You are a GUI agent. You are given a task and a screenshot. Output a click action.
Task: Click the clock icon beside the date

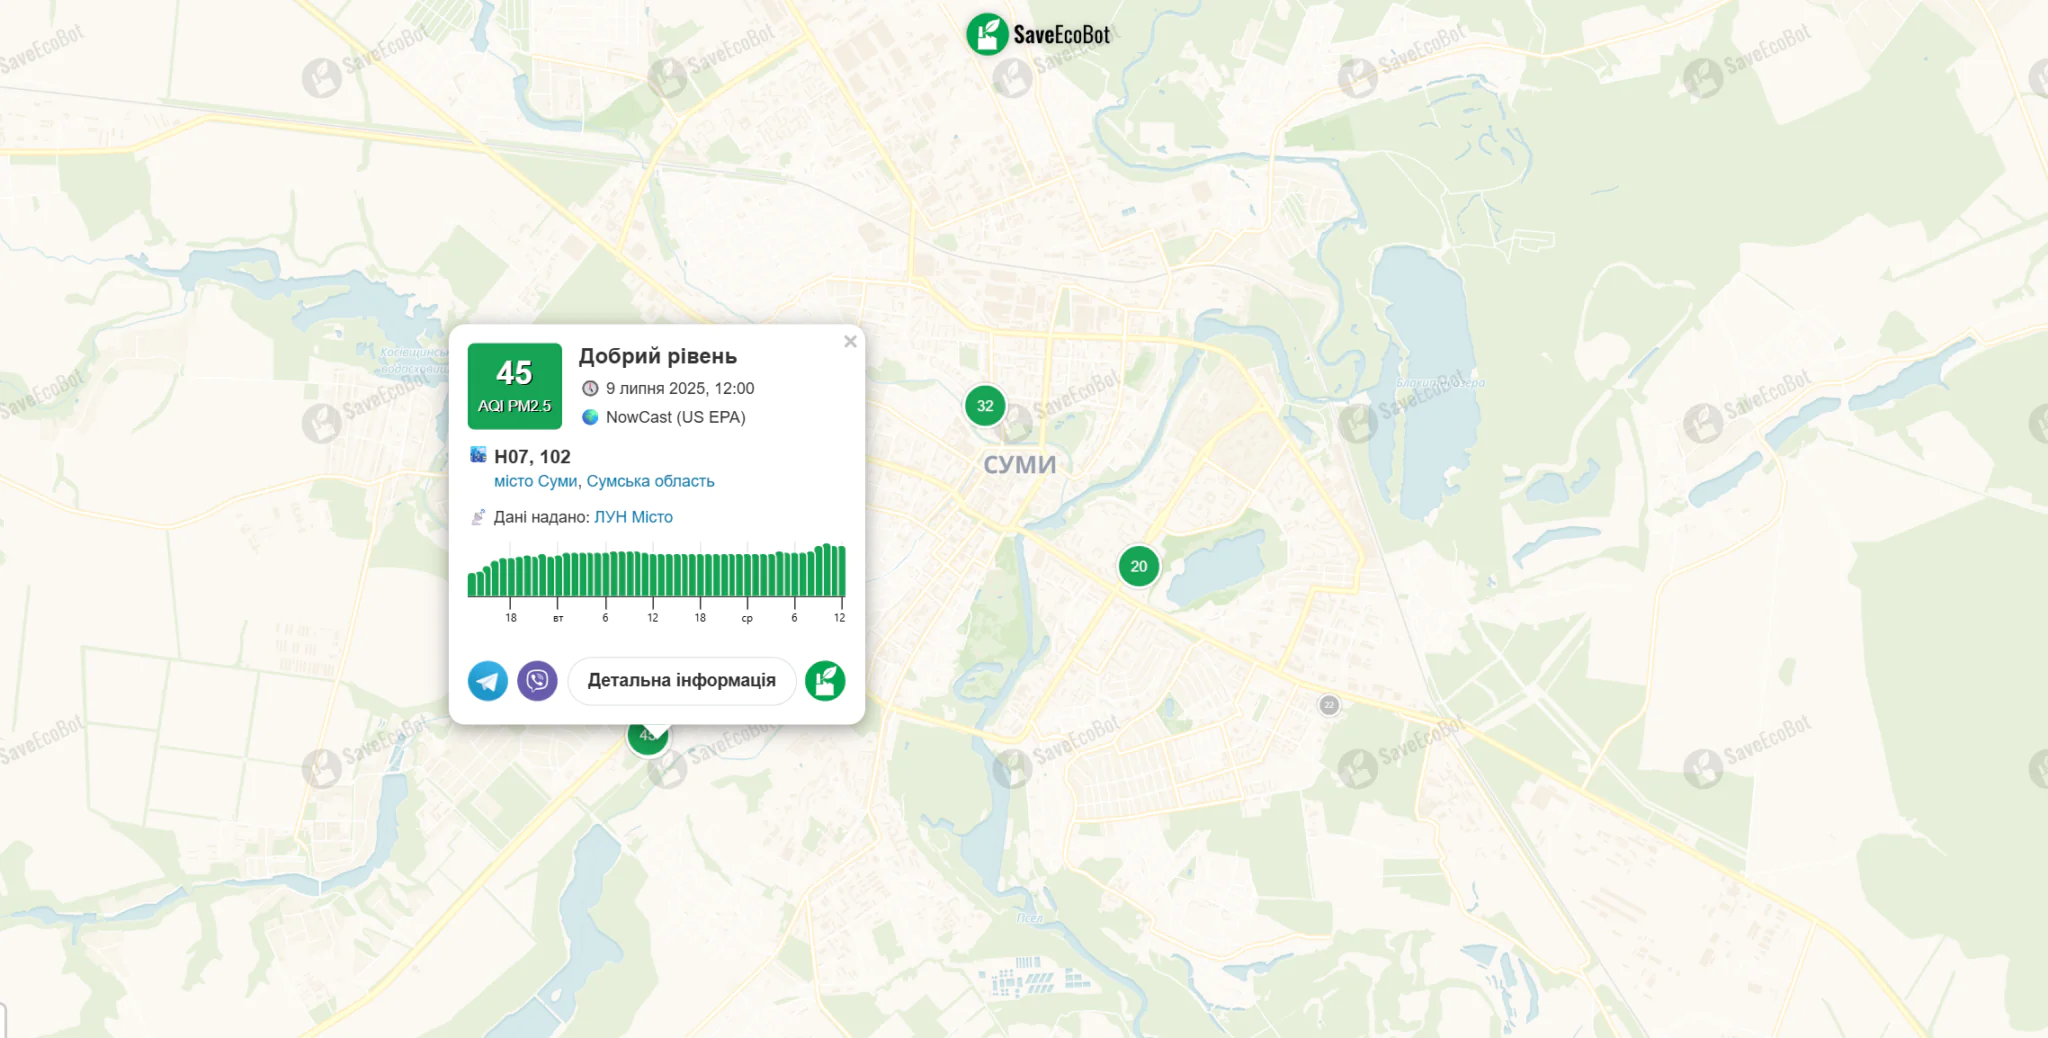pos(590,388)
